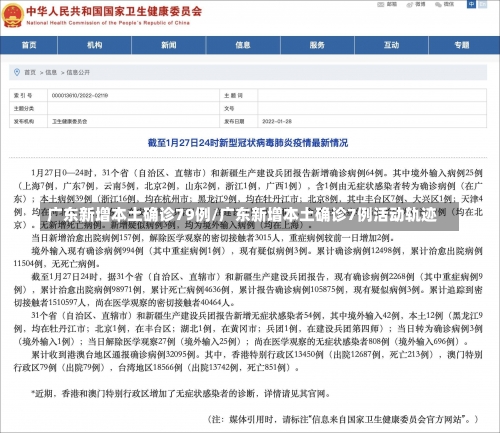Click the paragraph beginning 当日新增治愈出院病例157例
Screen dimensions: 500x433
pos(213,238)
